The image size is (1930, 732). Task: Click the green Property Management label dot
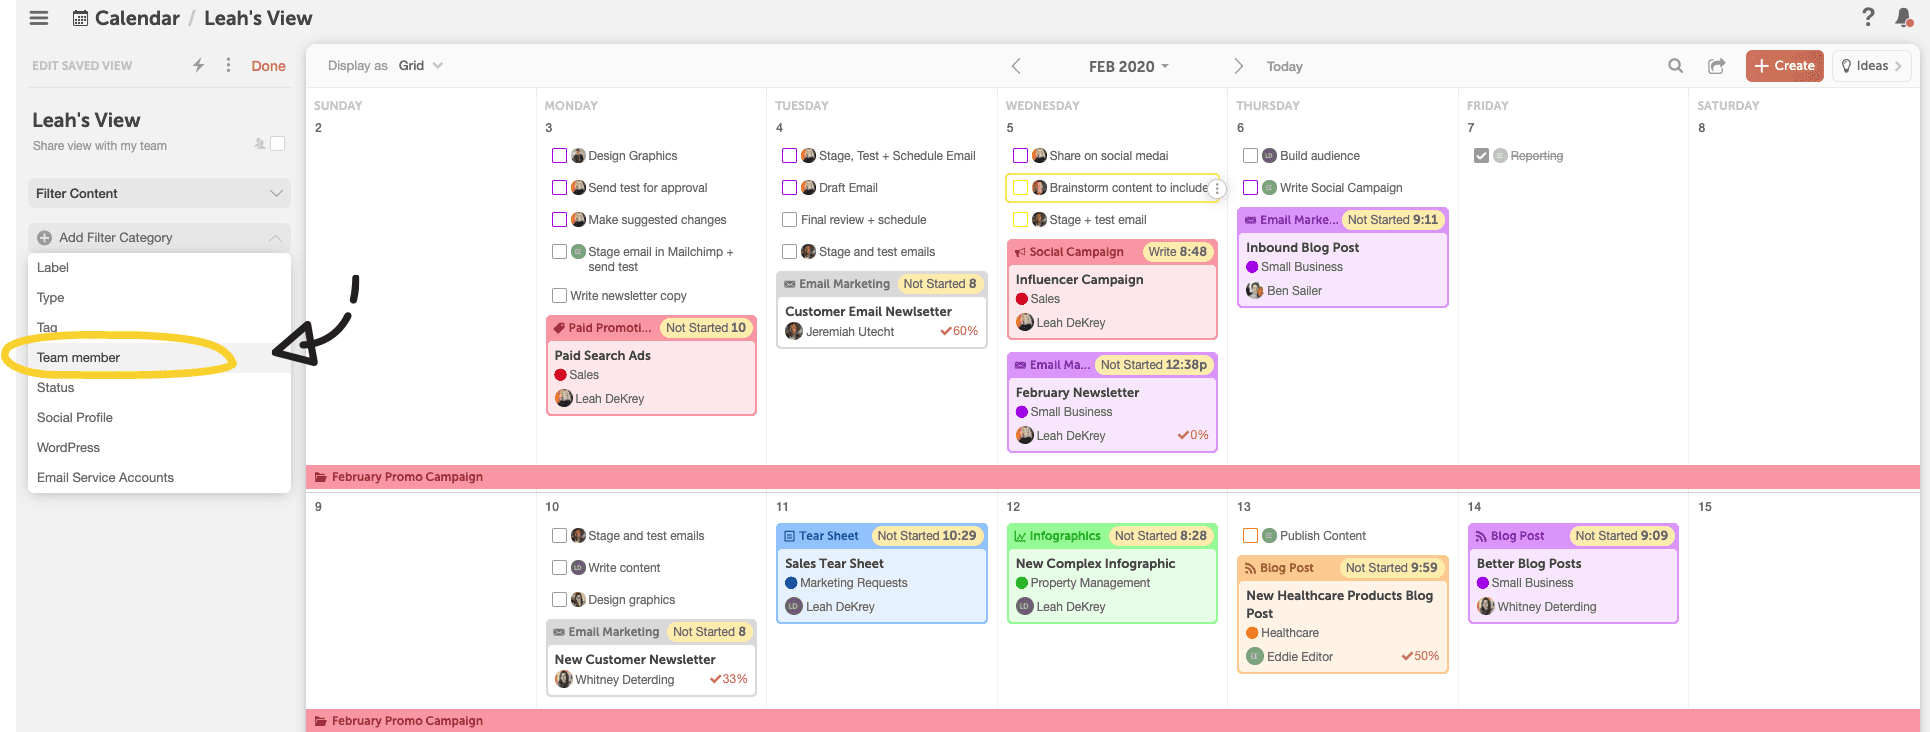[1022, 583]
